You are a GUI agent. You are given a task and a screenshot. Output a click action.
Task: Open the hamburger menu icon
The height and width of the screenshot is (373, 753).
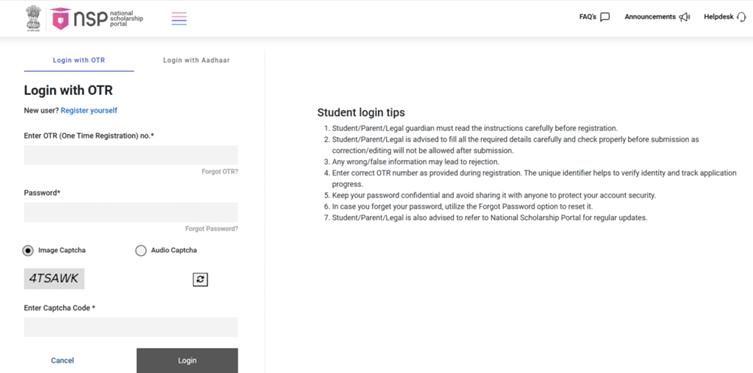click(x=179, y=18)
